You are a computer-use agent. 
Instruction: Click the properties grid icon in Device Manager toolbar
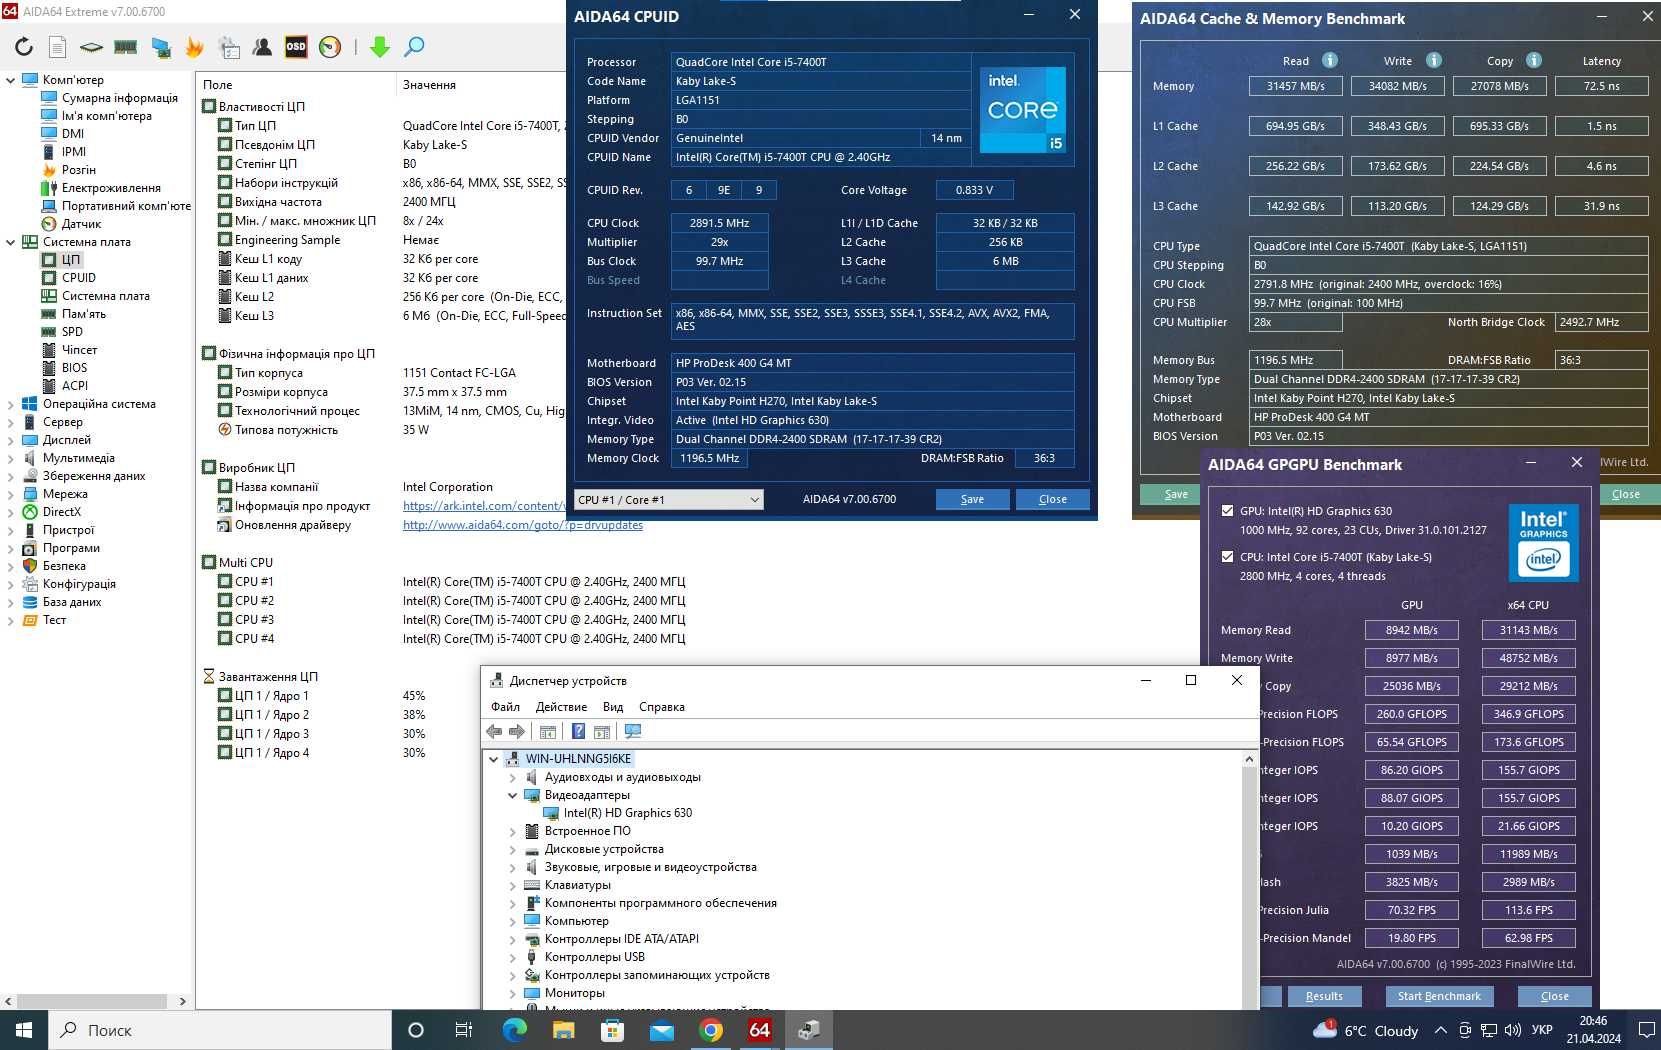click(547, 732)
